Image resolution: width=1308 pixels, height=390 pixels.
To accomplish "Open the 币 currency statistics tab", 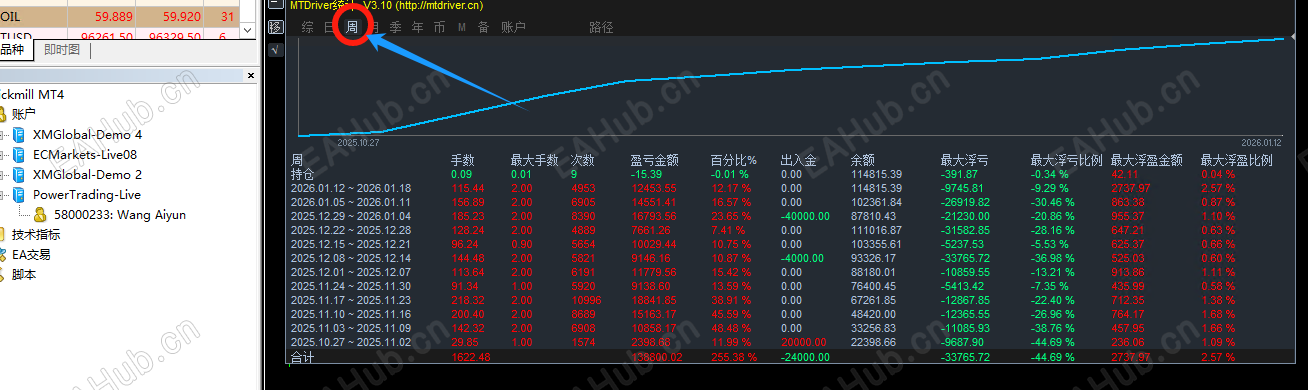I will 440,27.
